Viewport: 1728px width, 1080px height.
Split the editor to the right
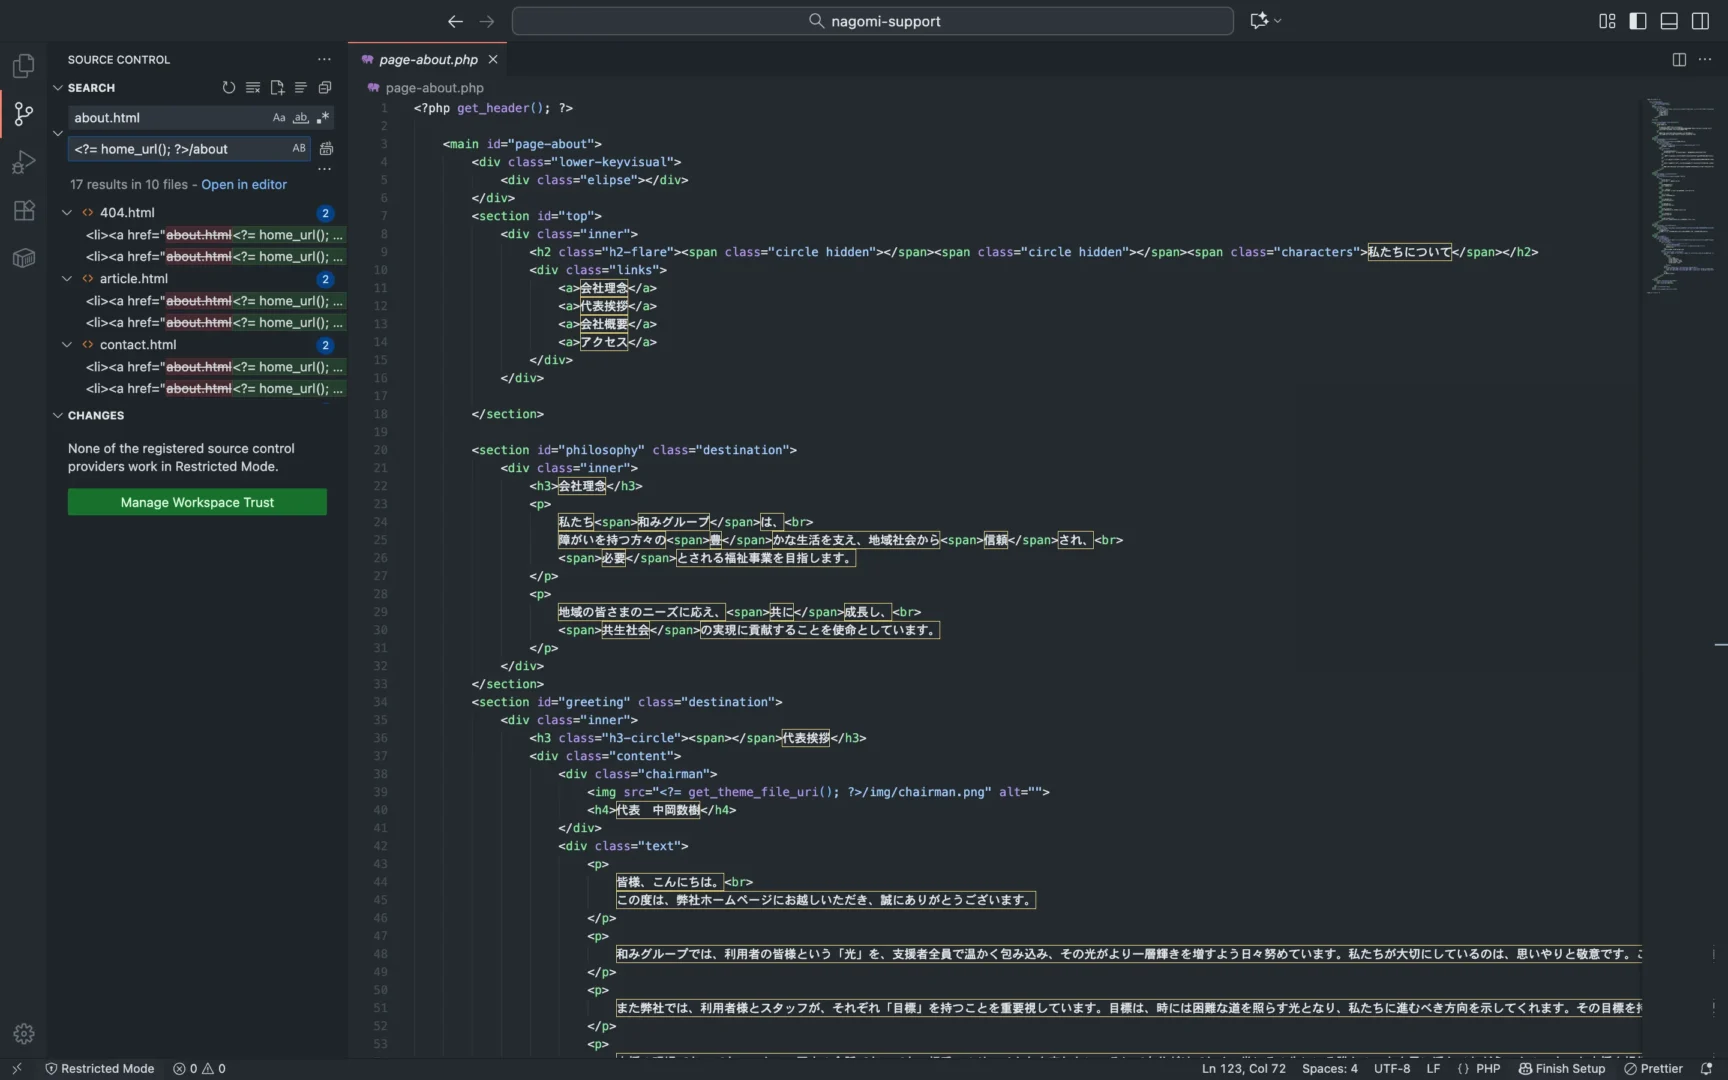coord(1679,60)
